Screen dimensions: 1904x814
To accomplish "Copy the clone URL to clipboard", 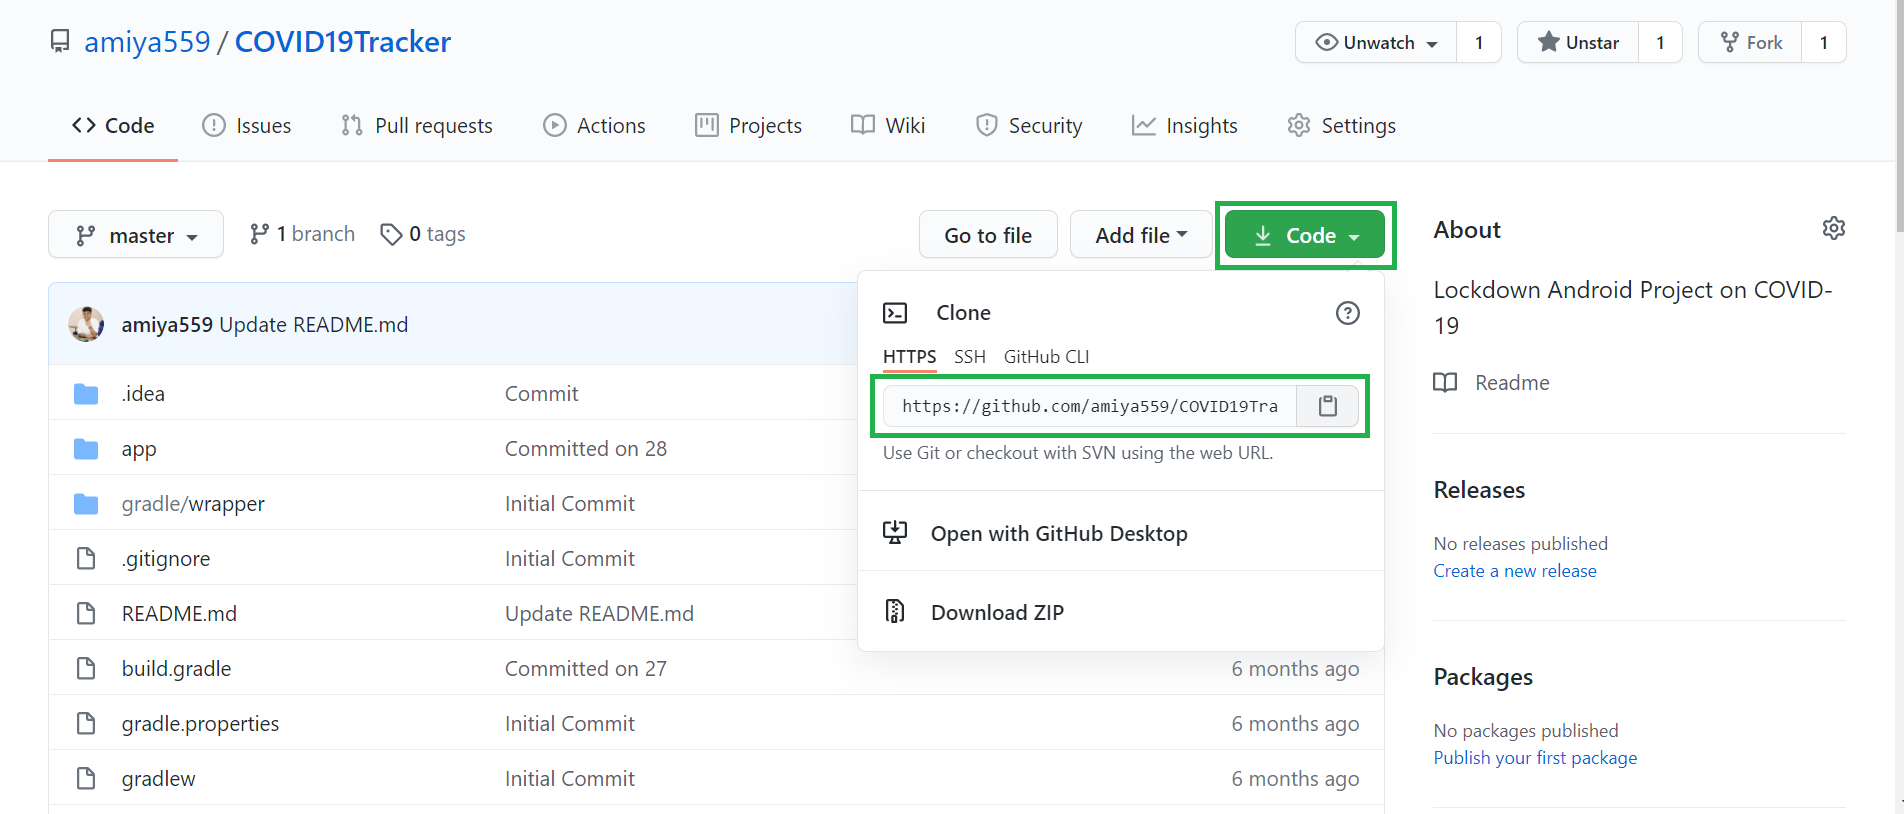I will tap(1327, 406).
